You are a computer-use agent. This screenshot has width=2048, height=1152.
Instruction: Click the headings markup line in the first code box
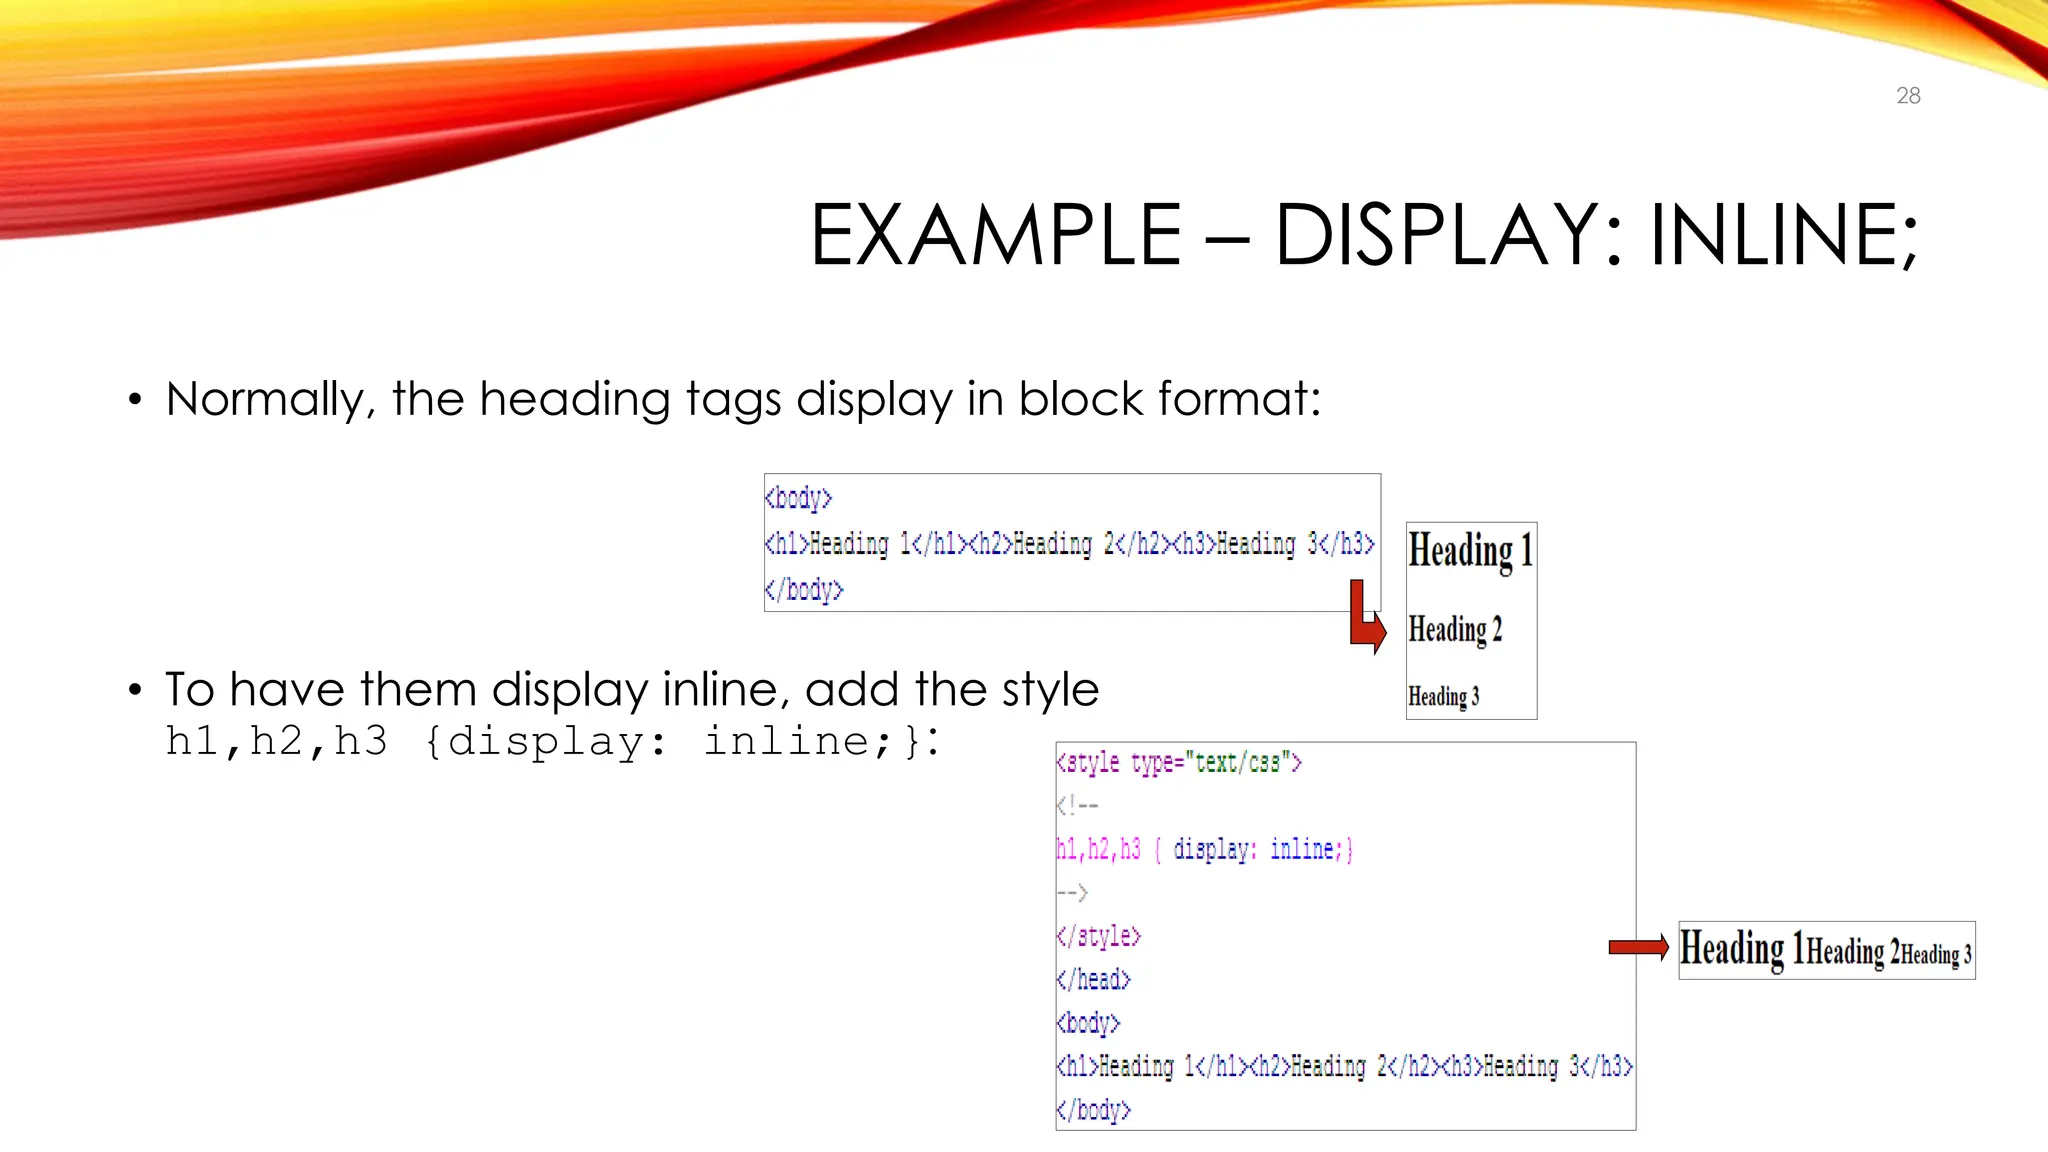coord(1070,544)
